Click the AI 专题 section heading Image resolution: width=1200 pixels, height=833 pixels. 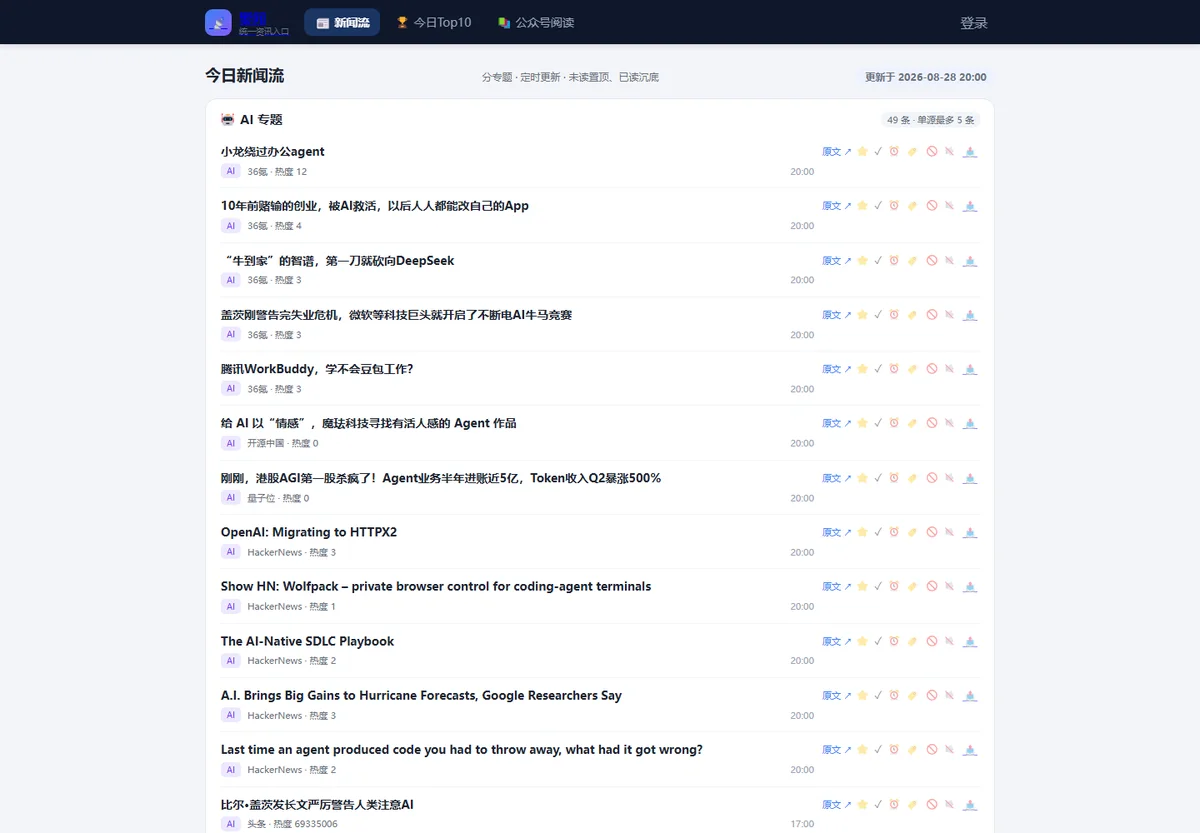[x=252, y=119]
